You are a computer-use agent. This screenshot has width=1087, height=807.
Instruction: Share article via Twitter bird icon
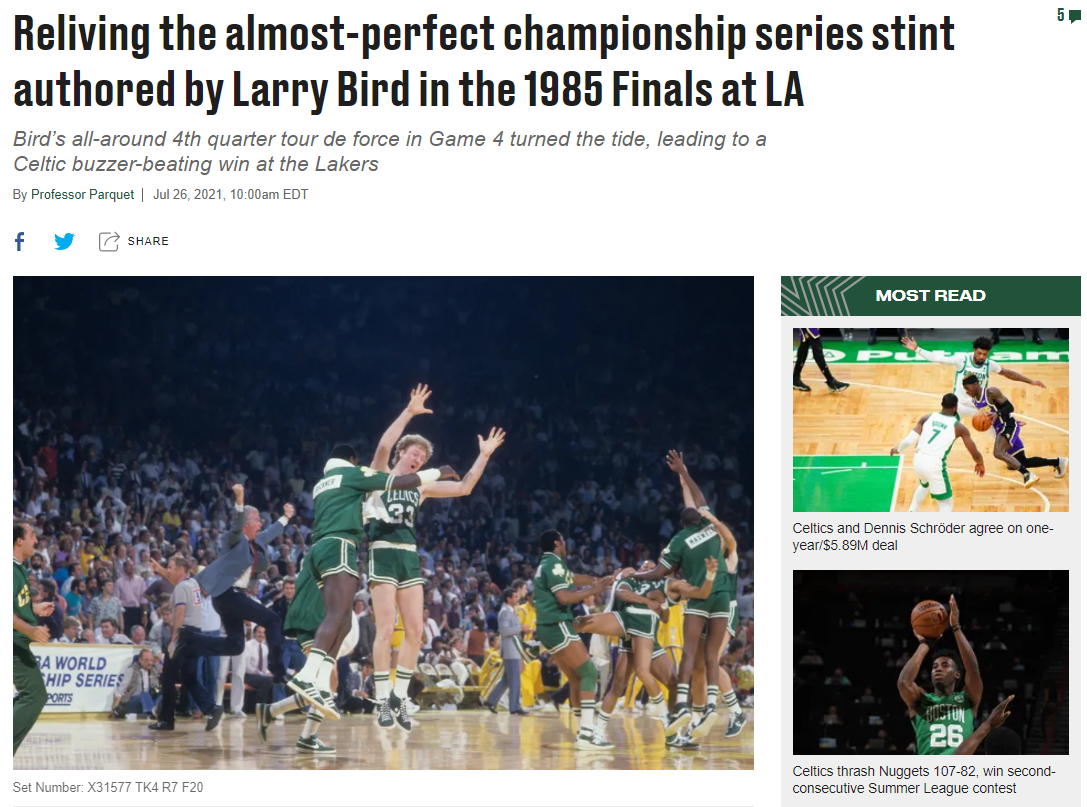(64, 241)
